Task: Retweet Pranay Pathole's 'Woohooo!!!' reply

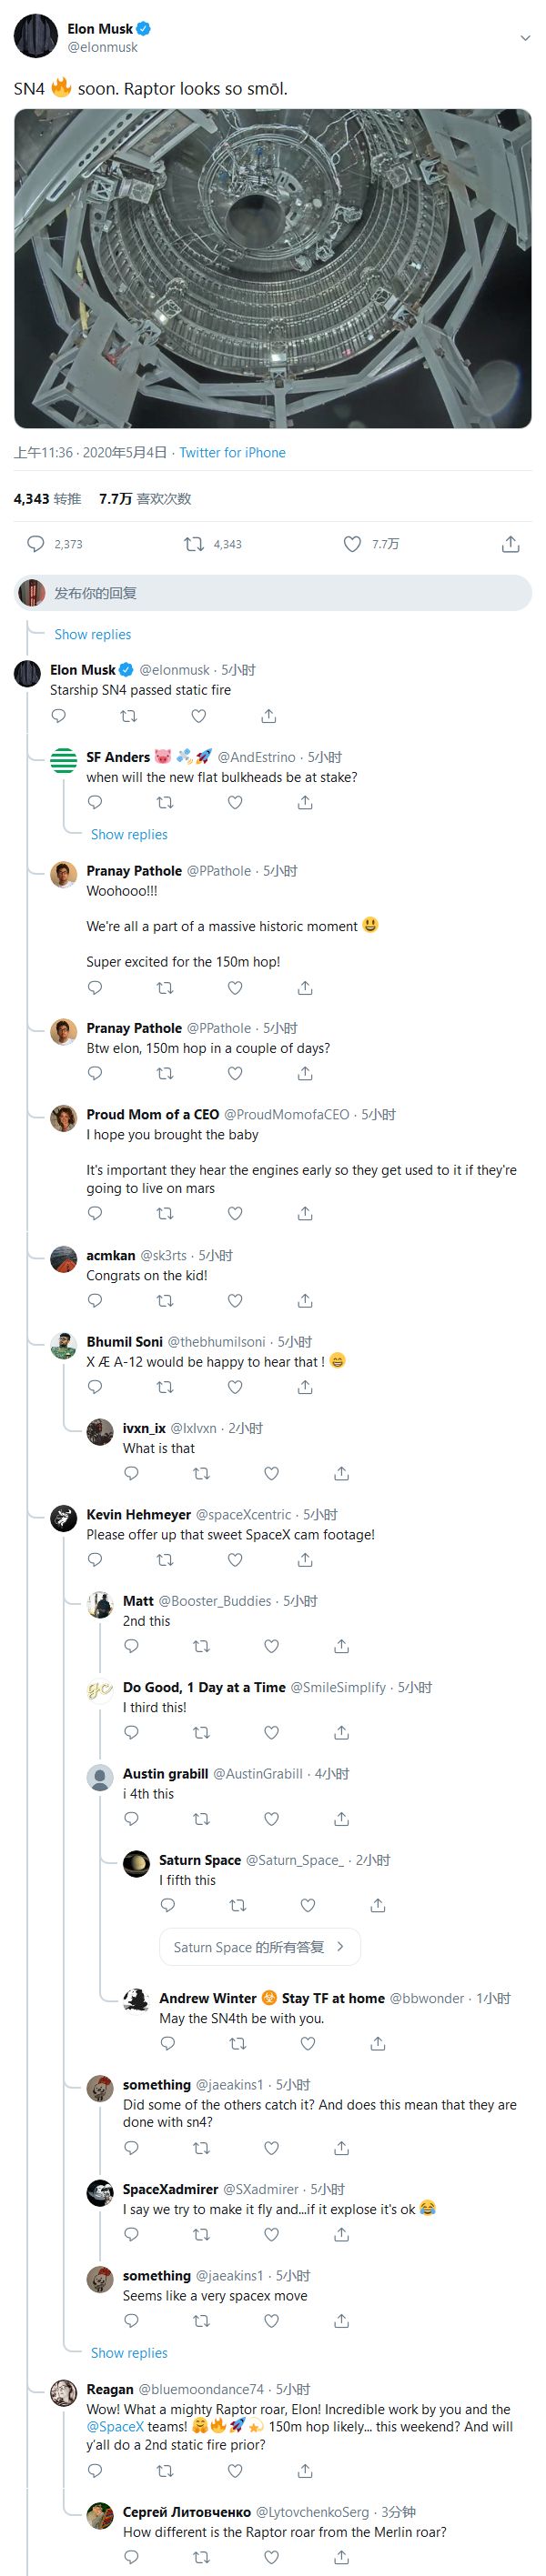Action: point(165,988)
